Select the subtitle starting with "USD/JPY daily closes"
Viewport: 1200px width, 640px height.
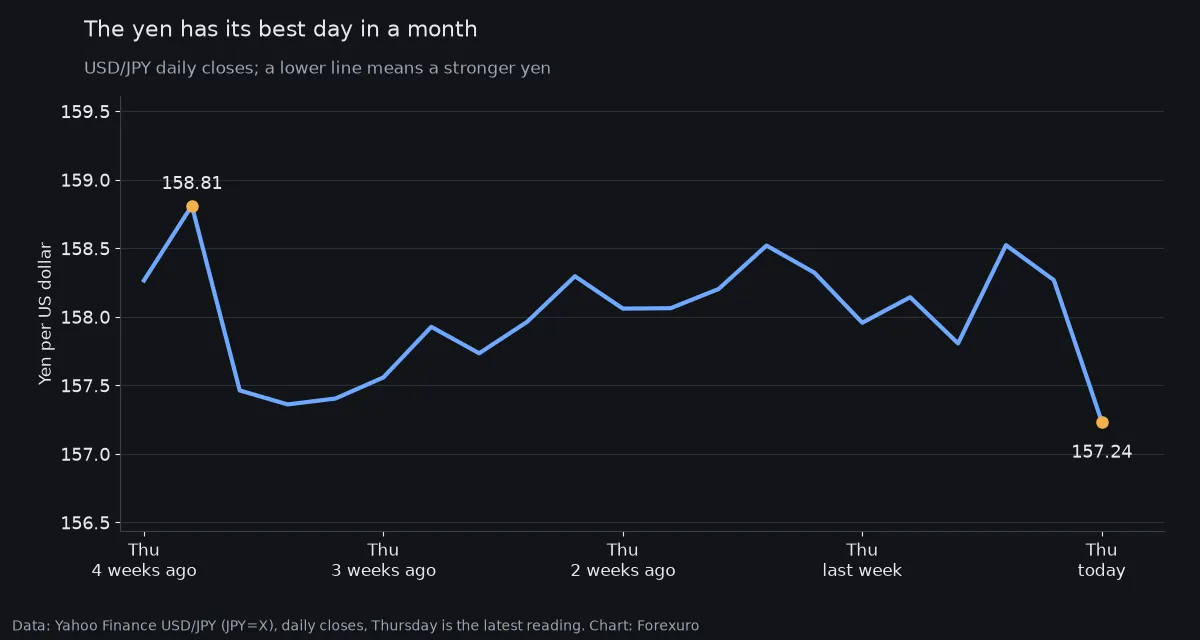317,68
